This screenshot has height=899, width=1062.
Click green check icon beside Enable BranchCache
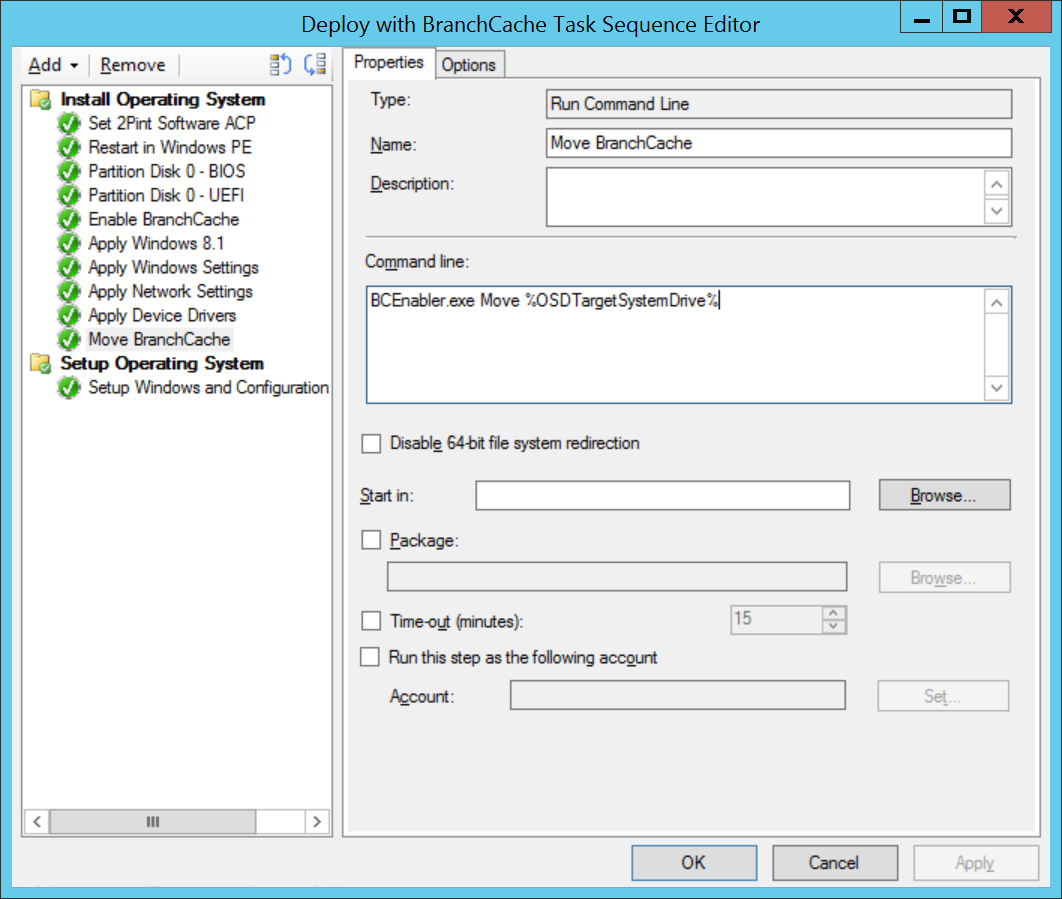(x=68, y=219)
